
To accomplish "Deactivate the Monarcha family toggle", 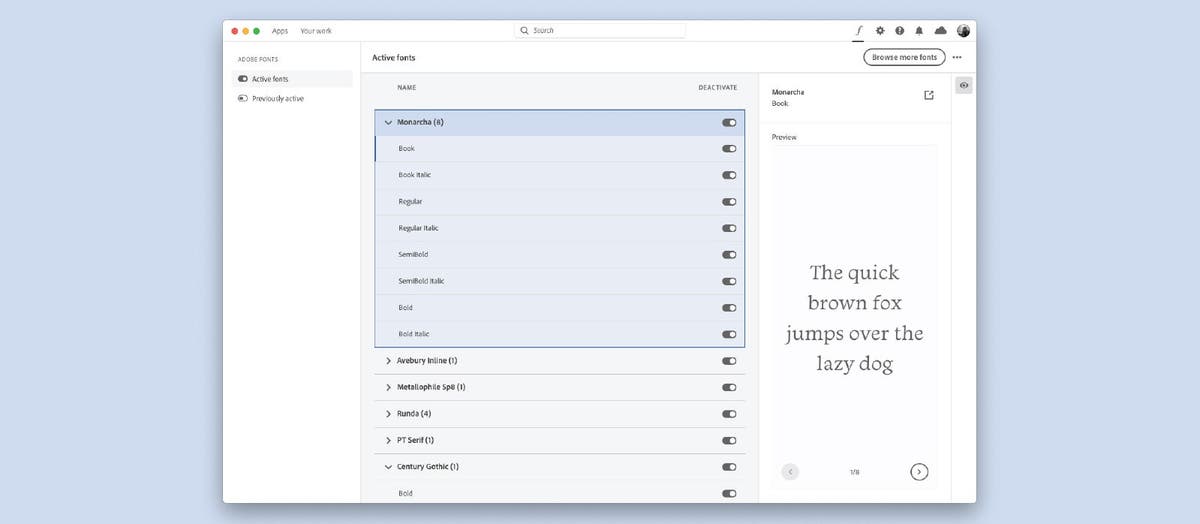I will (729, 122).
